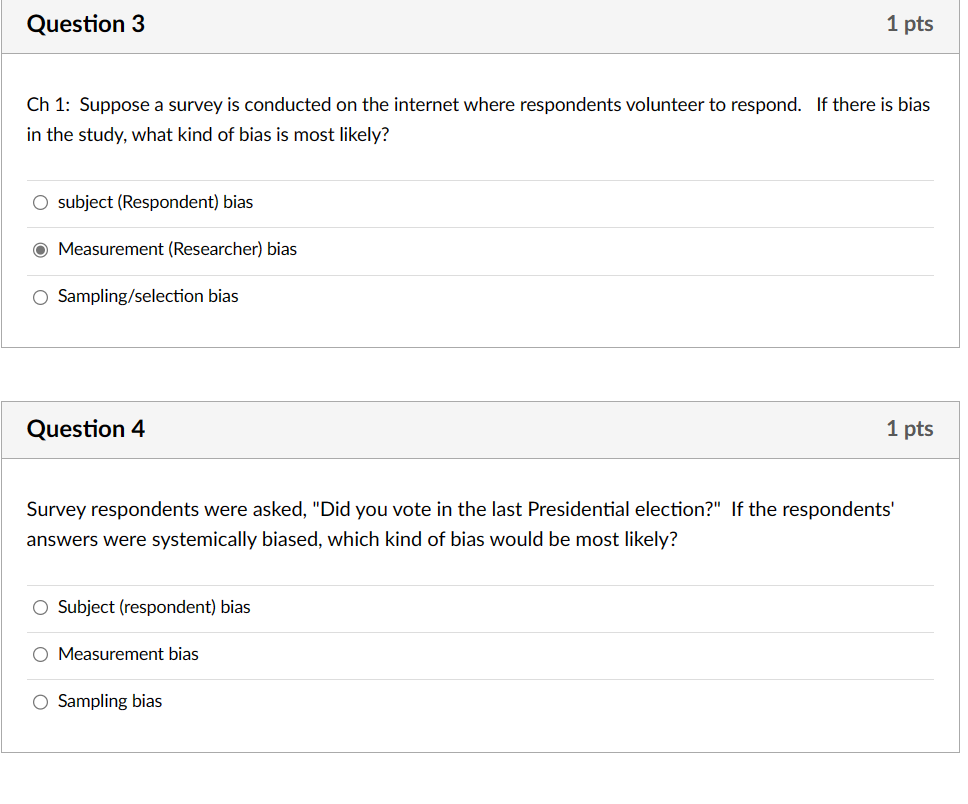The width and height of the screenshot is (968, 804).
Task: Click the answer row labeled Sampling bias
Action: (110, 701)
